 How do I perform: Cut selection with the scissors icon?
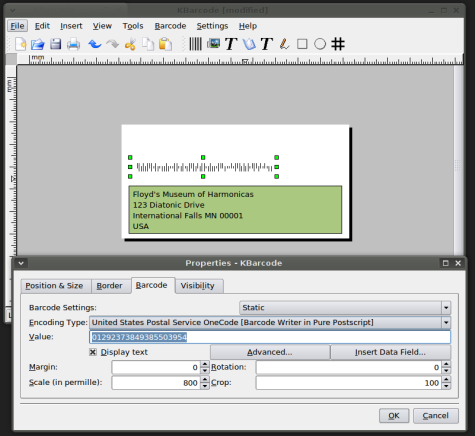(x=130, y=44)
